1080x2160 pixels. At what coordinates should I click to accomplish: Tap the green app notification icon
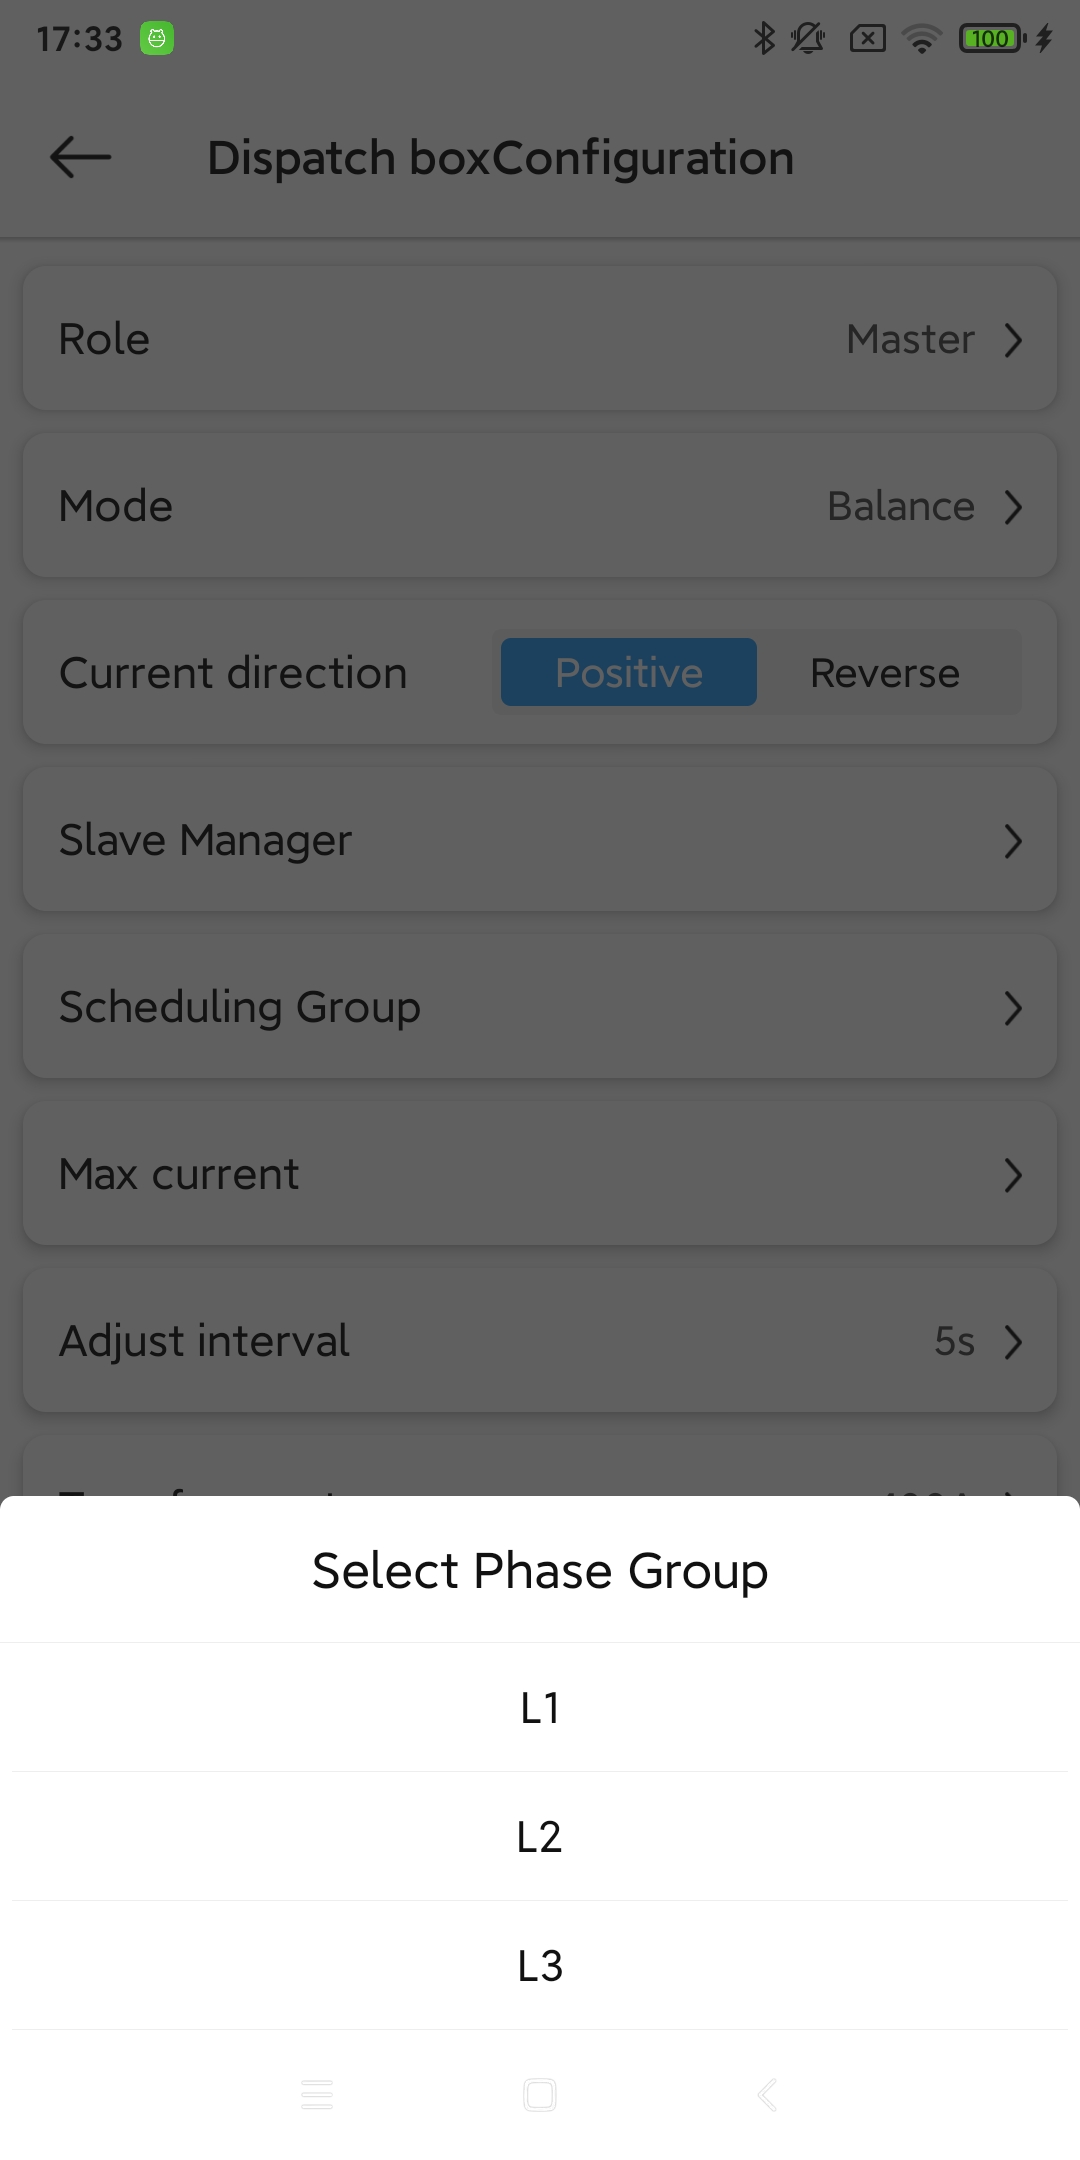point(157,39)
